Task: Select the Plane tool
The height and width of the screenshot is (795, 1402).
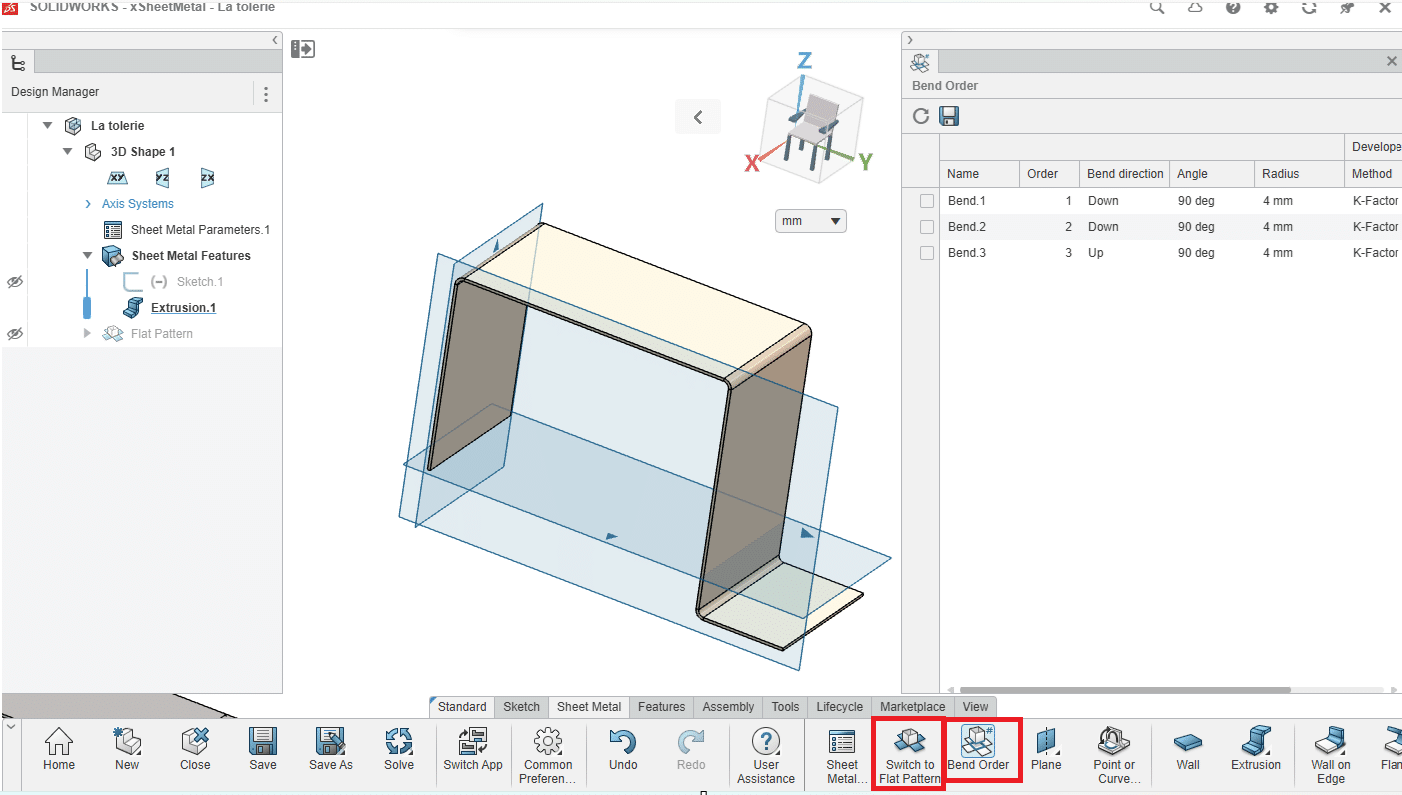Action: [1046, 749]
